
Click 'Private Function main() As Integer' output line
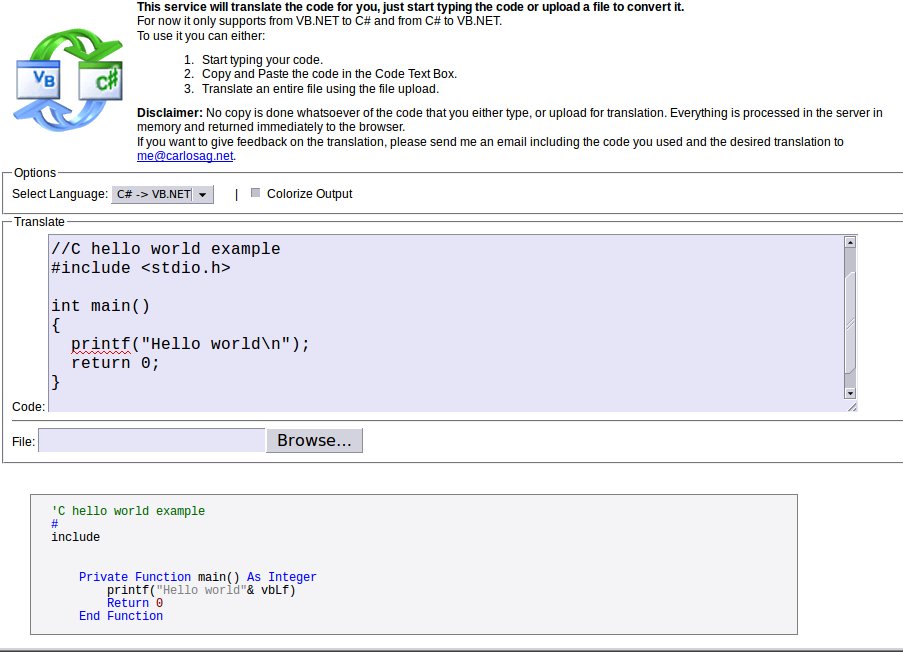[198, 577]
